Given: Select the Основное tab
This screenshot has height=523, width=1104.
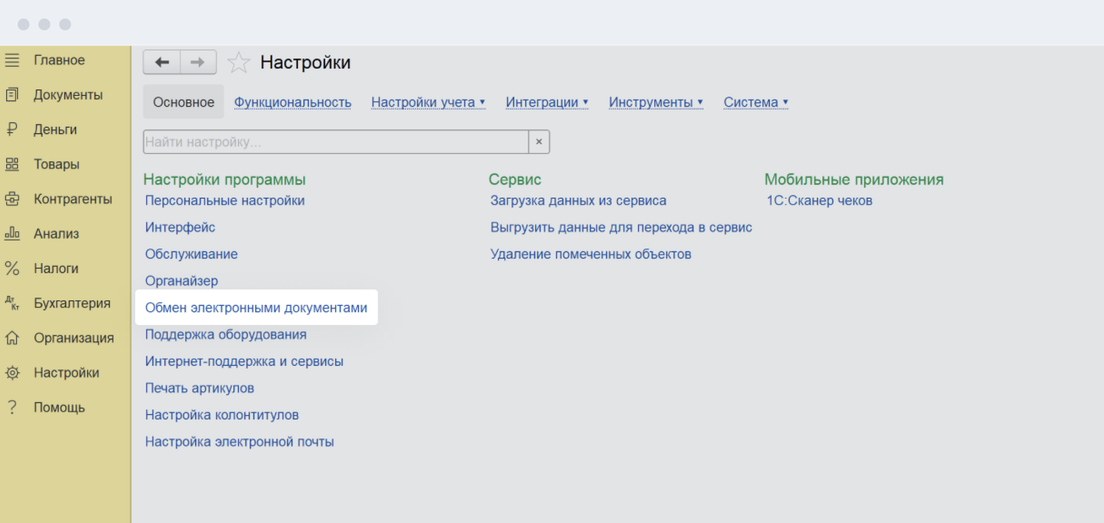Looking at the screenshot, I should click(184, 102).
